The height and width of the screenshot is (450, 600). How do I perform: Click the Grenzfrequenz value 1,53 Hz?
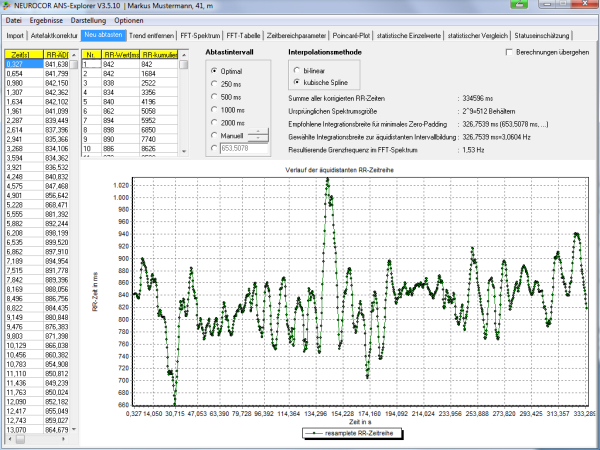pos(473,150)
